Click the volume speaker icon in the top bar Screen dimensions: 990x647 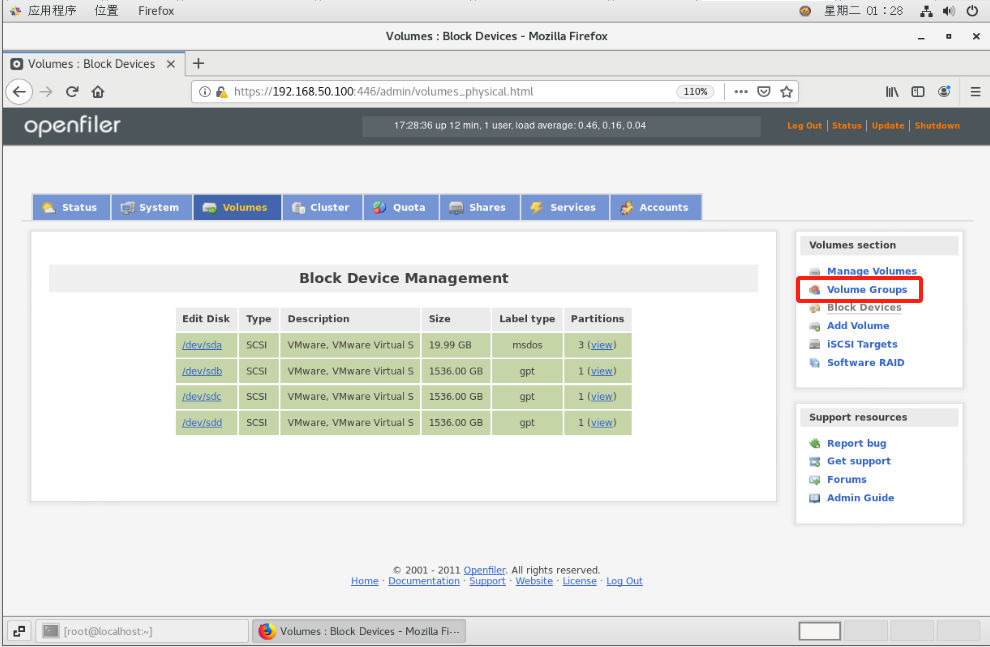pyautogui.click(x=948, y=11)
